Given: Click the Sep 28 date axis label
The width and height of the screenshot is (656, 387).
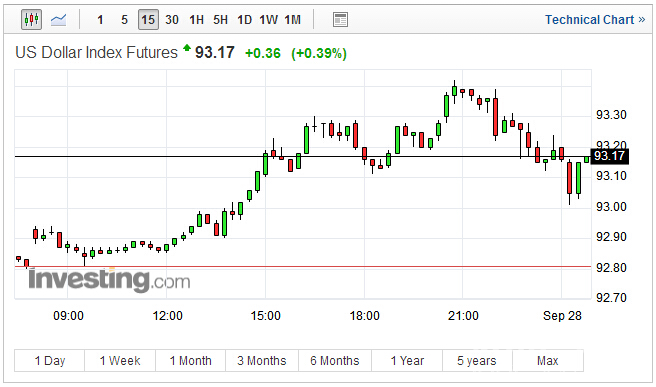Looking at the screenshot, I should 562,316.
